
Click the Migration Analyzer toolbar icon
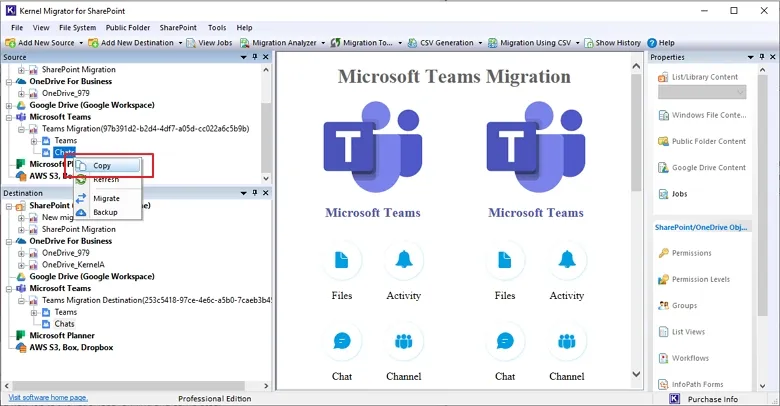[x=244, y=43]
